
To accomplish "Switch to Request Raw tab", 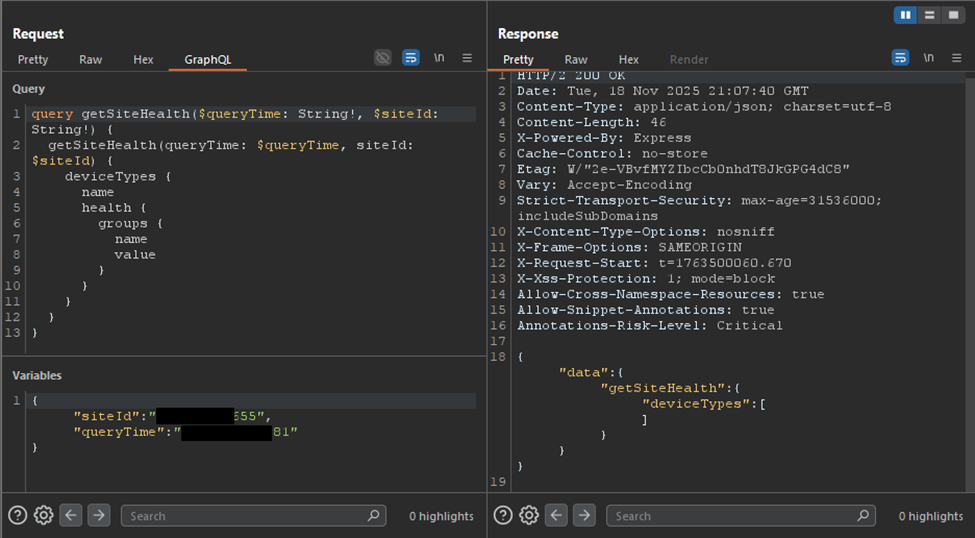I will pyautogui.click(x=90, y=60).
